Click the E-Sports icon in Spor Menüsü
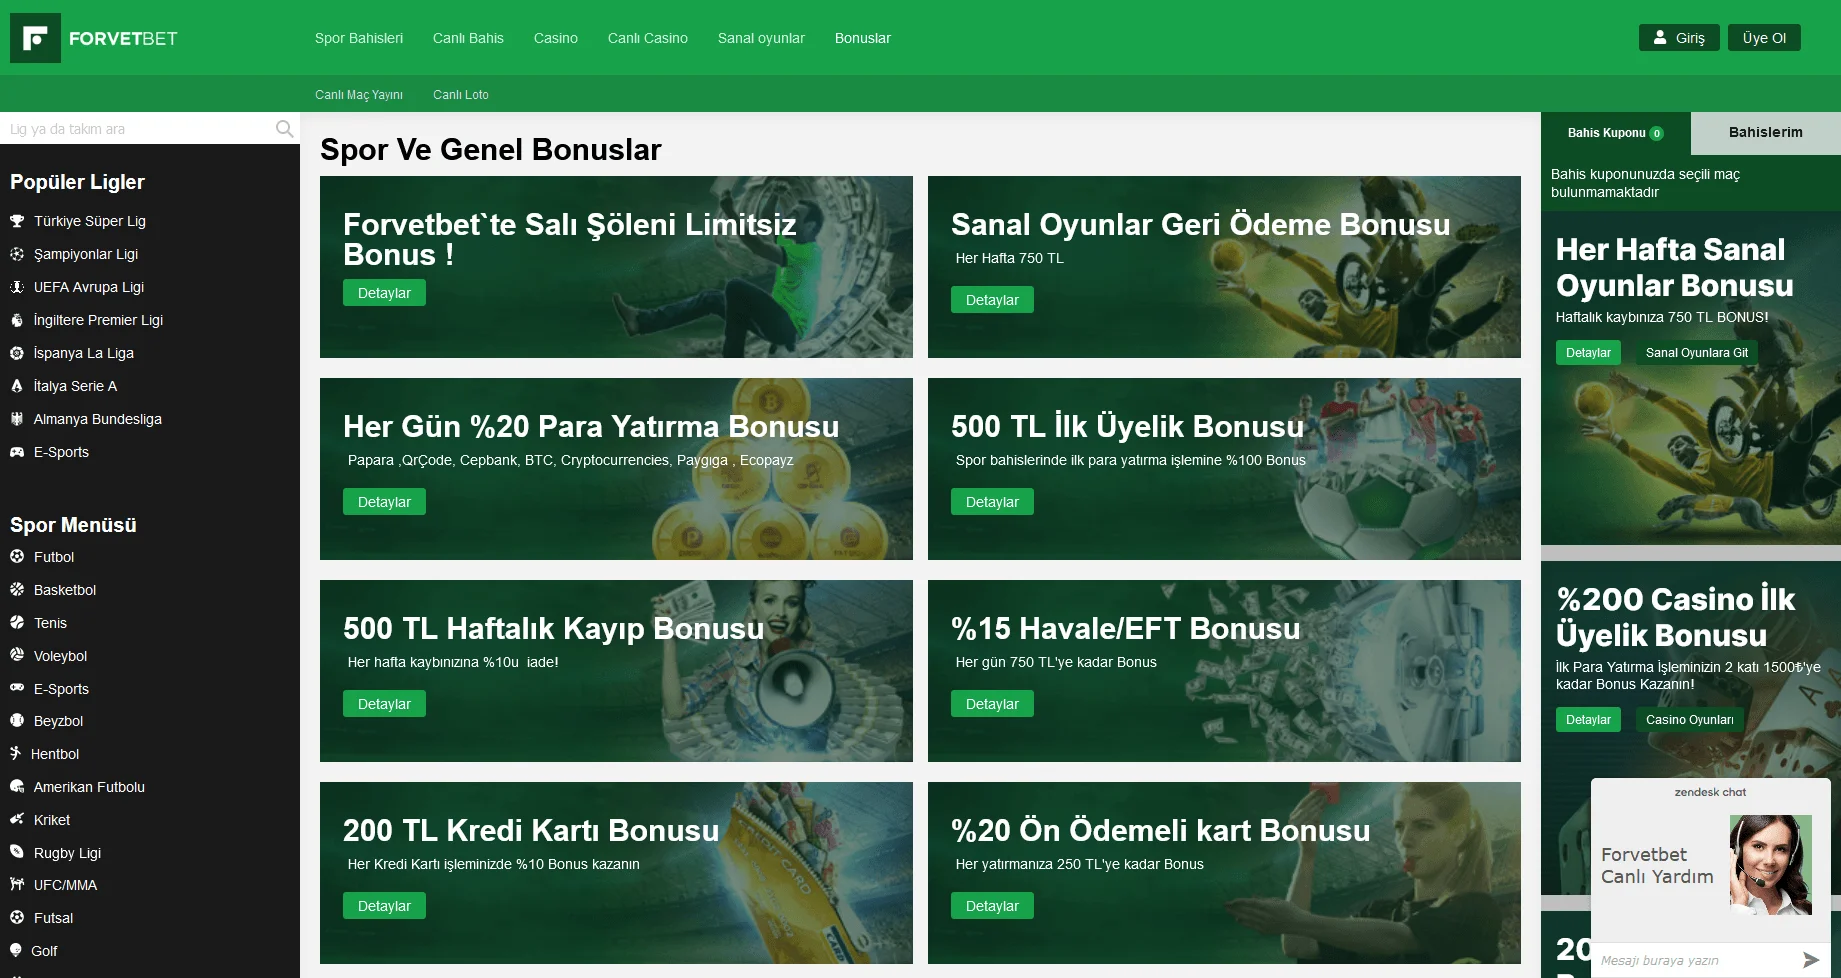Viewport: 1841px width, 978px height. coord(17,688)
